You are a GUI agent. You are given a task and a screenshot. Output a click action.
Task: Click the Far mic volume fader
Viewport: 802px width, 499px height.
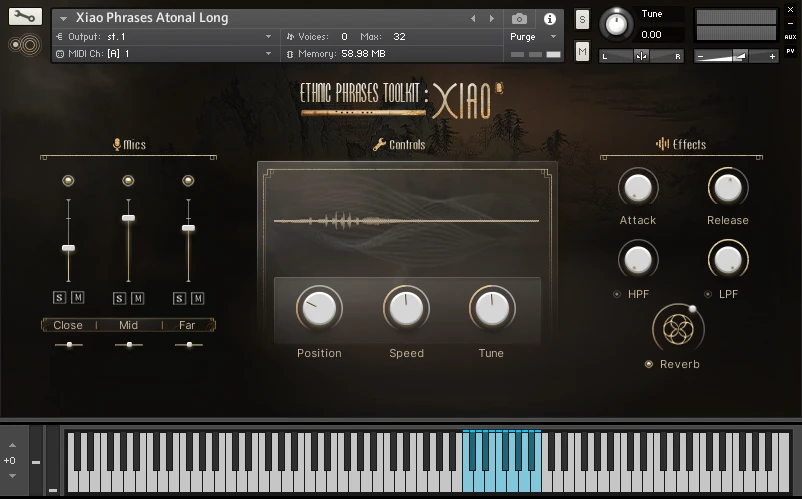point(188,228)
